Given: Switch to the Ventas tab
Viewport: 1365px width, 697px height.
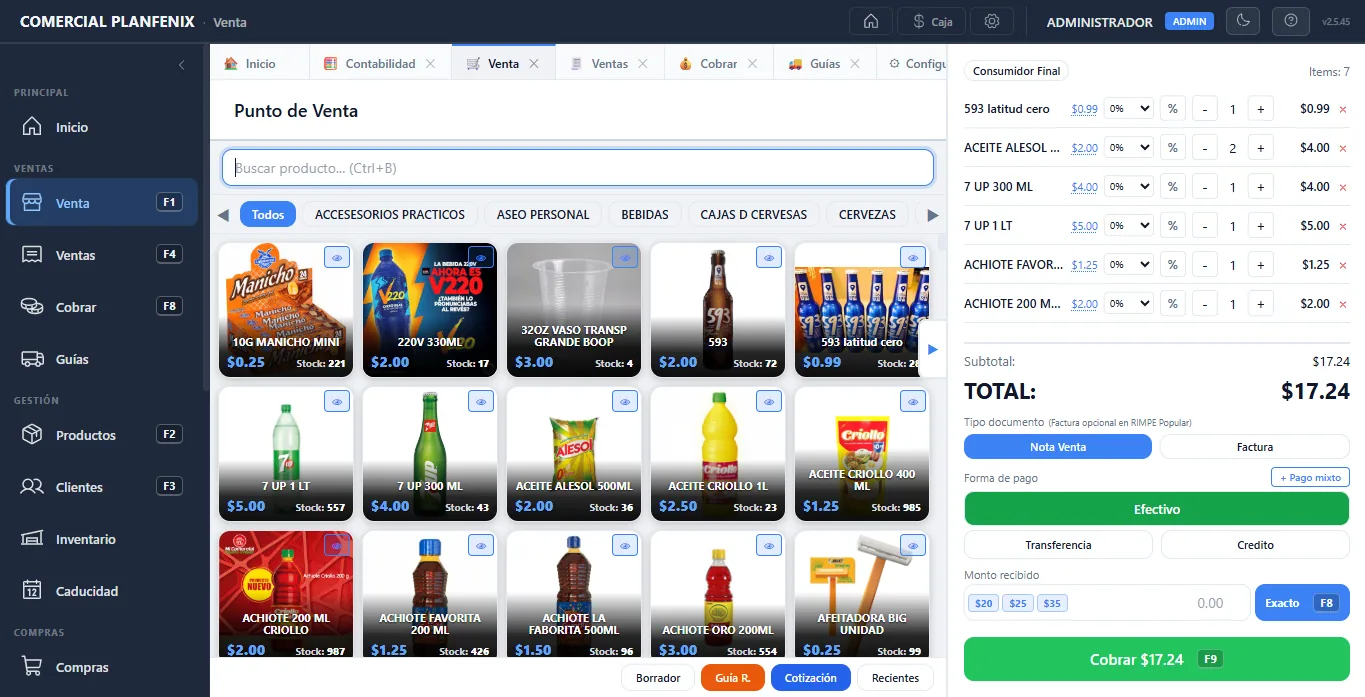Looking at the screenshot, I should point(609,63).
